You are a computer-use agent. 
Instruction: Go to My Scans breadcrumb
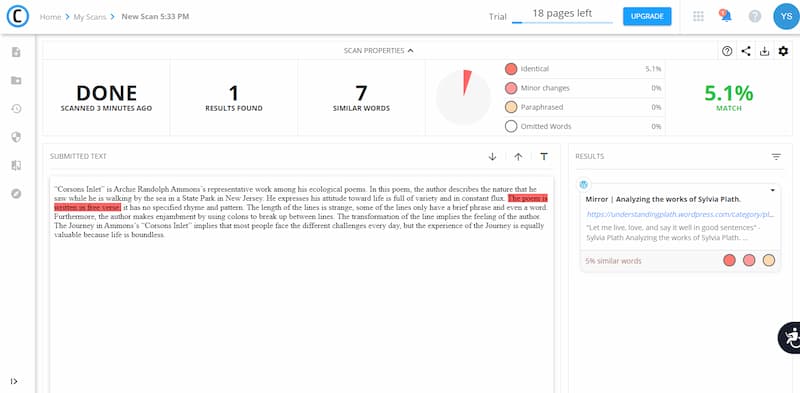point(90,17)
